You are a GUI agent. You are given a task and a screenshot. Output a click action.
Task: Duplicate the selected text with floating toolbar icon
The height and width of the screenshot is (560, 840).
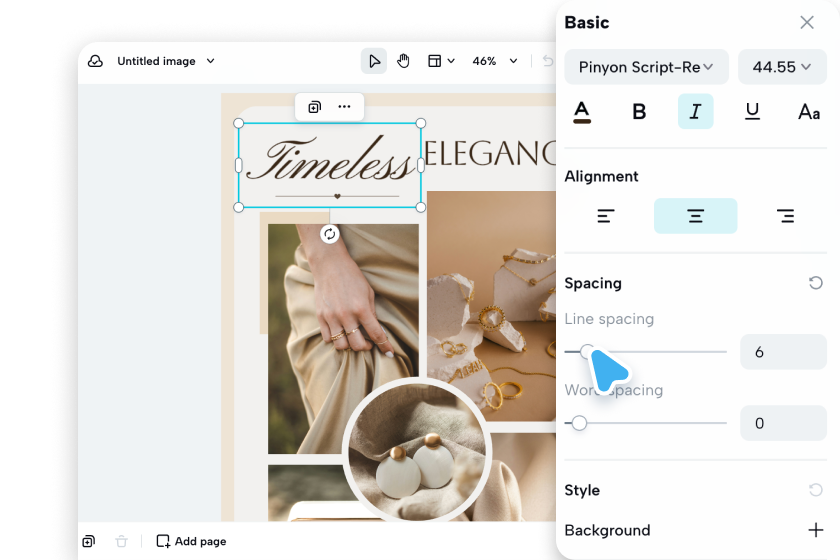click(314, 107)
